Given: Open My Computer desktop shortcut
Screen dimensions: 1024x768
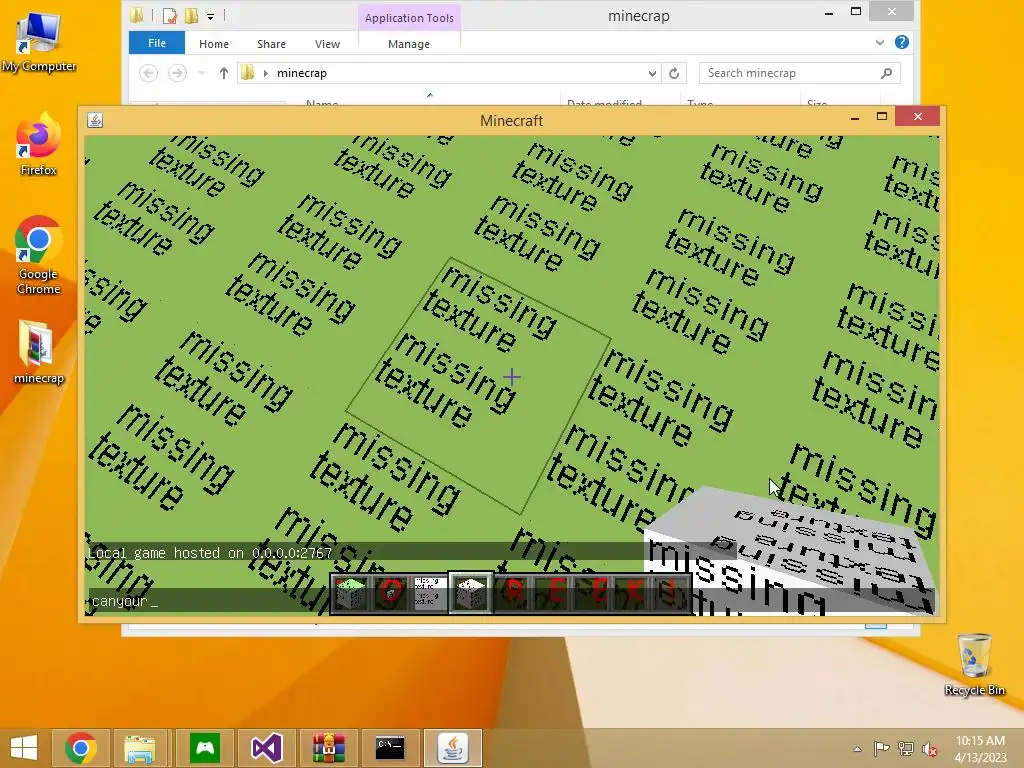Looking at the screenshot, I should click(x=39, y=42).
